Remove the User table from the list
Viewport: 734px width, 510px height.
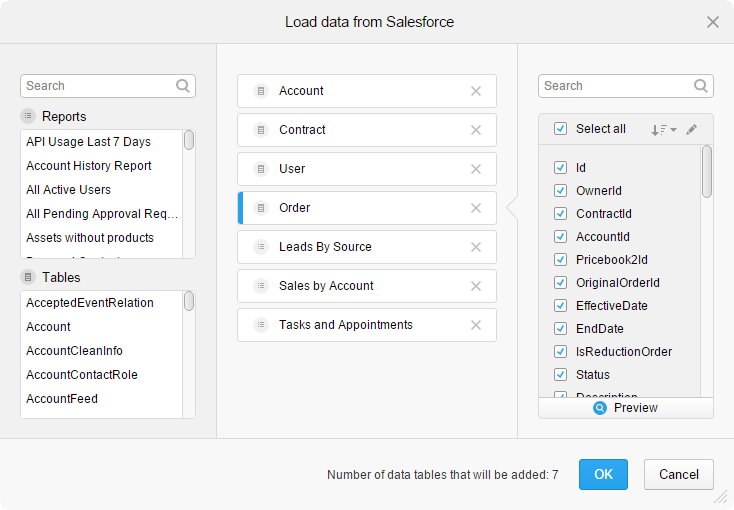pos(476,169)
